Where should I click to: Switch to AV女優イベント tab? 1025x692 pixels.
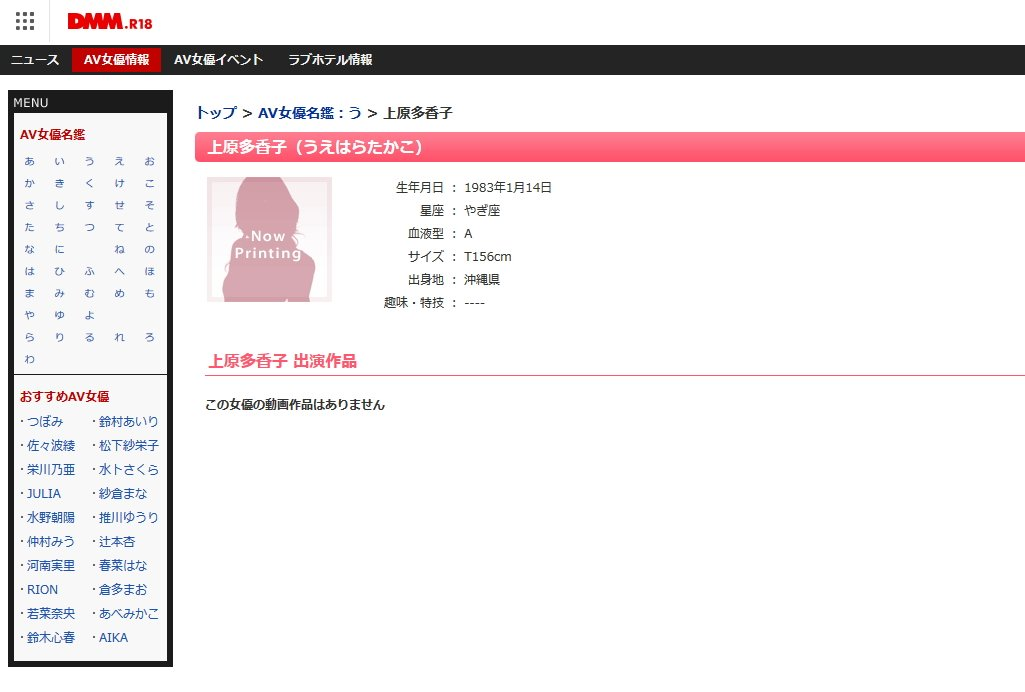click(x=218, y=60)
